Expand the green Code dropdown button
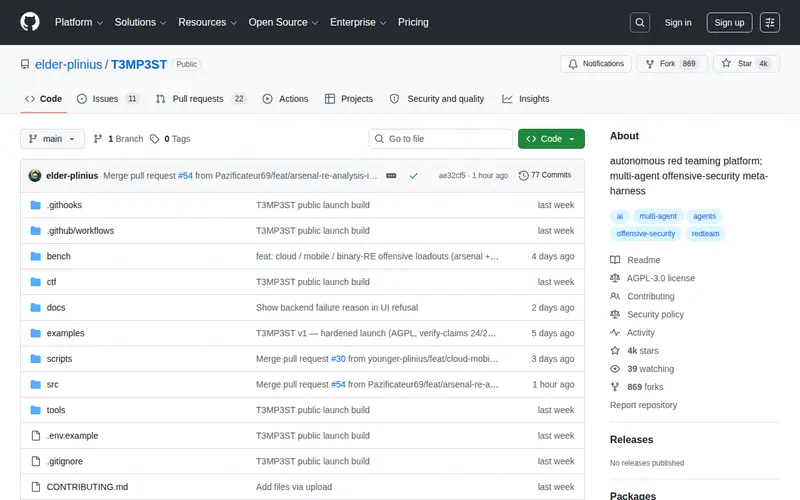 (x=551, y=139)
